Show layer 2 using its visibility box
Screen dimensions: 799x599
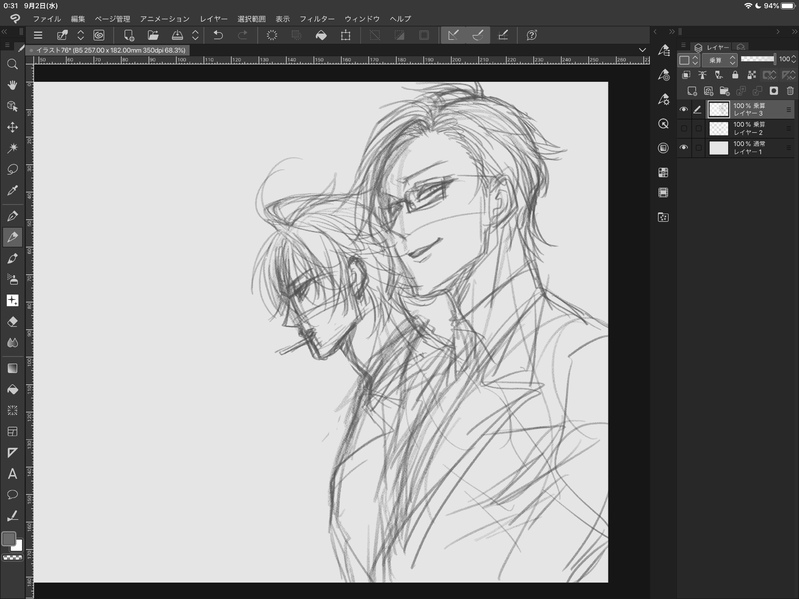[x=684, y=128]
